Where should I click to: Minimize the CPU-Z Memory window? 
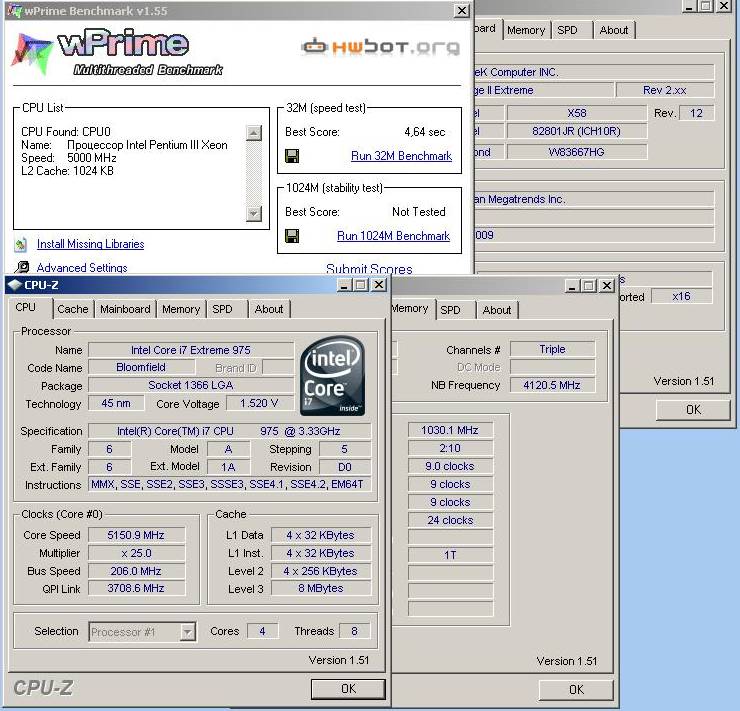click(x=572, y=285)
